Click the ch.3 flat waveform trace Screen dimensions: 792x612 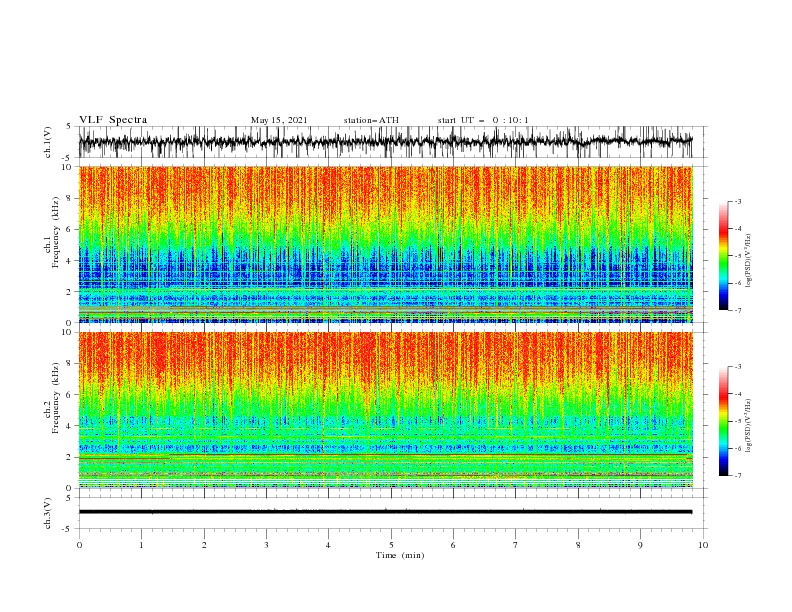[385, 512]
